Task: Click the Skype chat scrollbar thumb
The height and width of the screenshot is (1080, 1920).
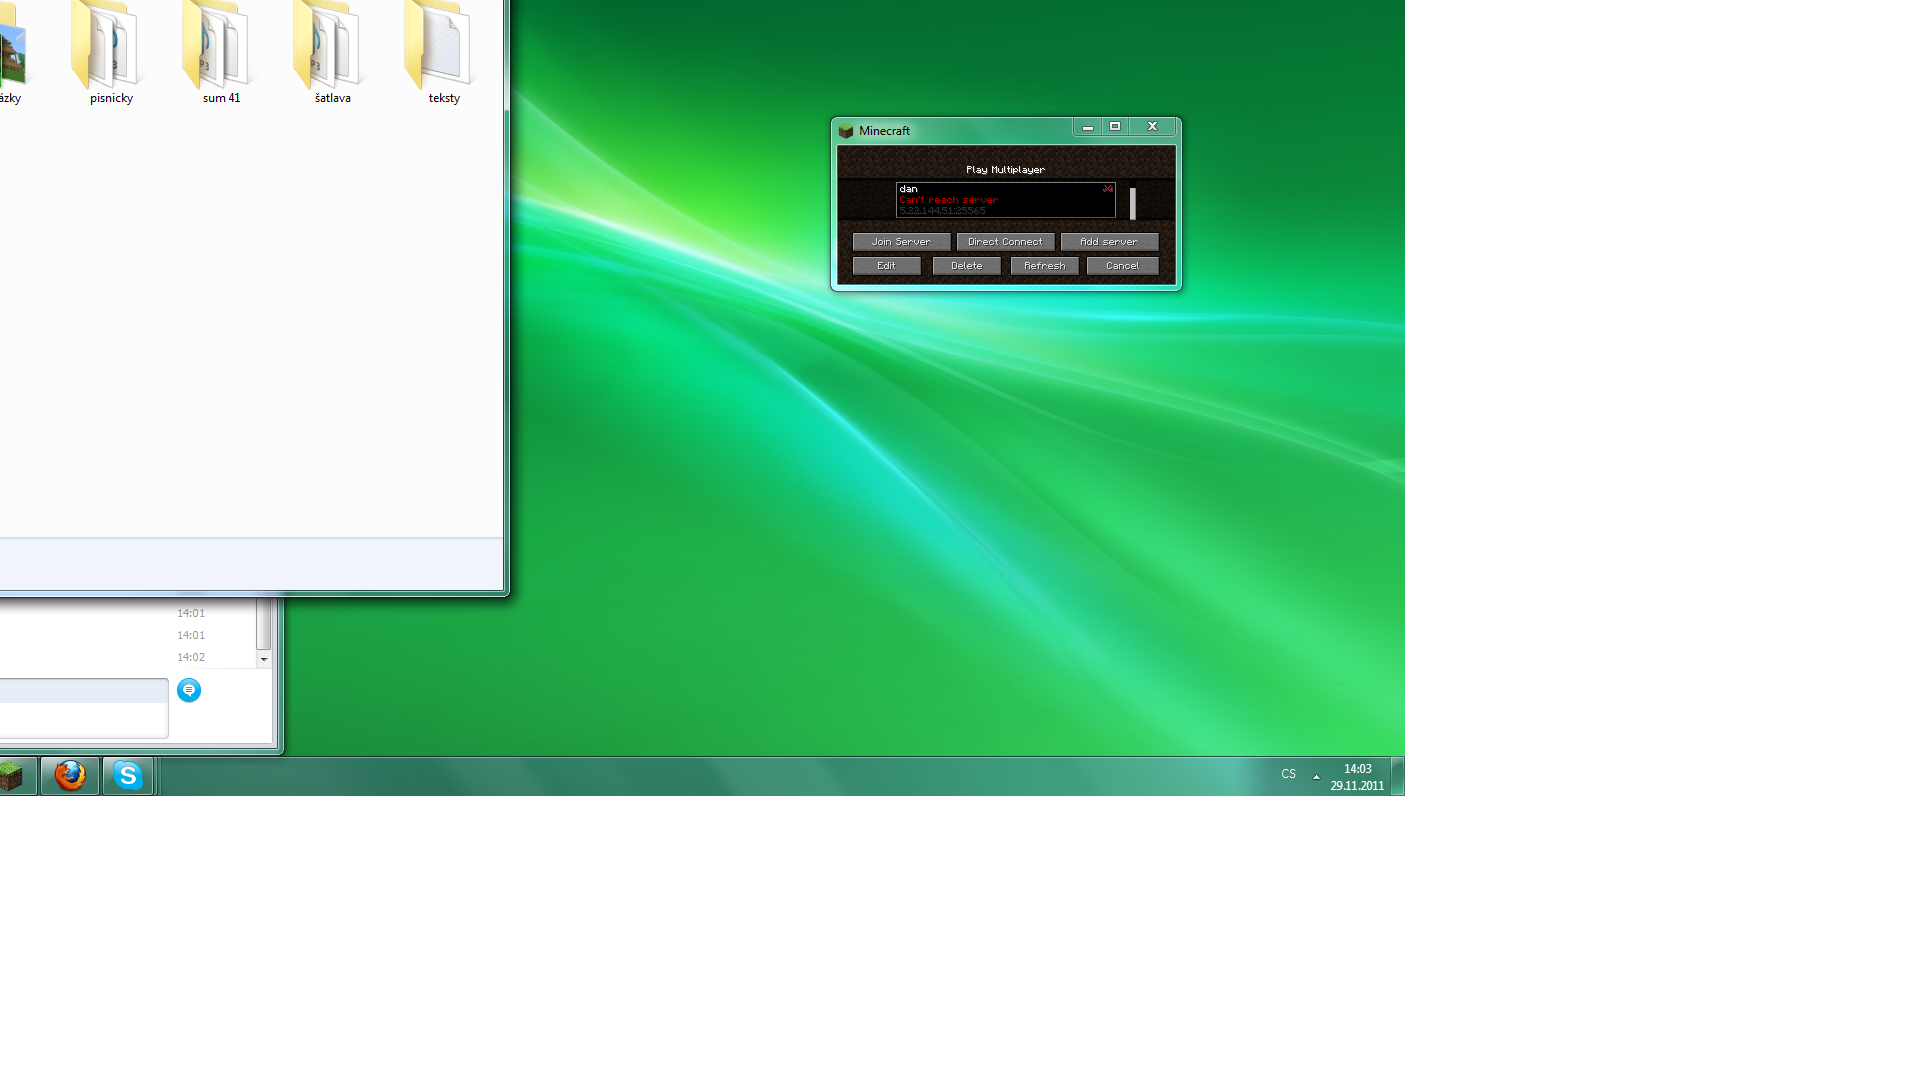Action: [264, 624]
